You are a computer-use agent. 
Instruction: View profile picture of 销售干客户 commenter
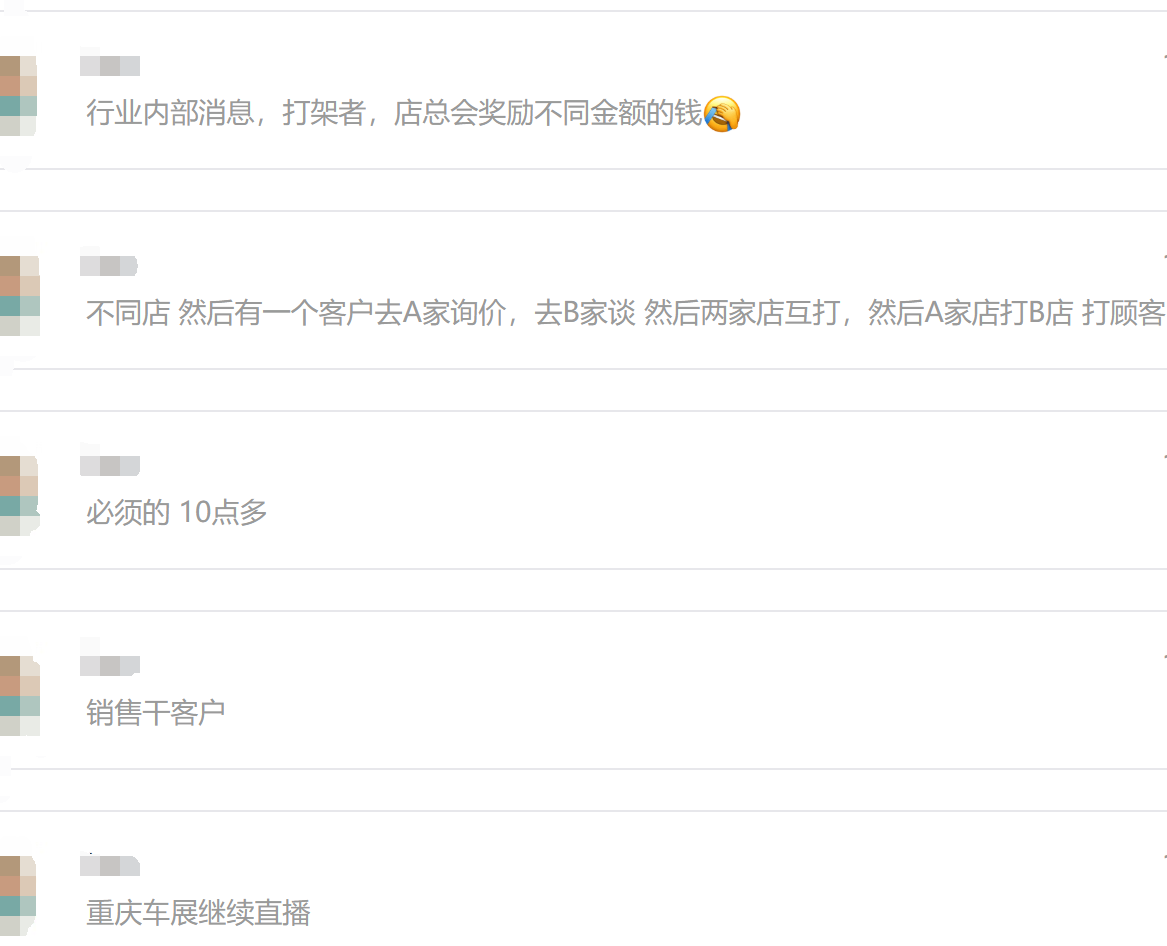coord(19,696)
